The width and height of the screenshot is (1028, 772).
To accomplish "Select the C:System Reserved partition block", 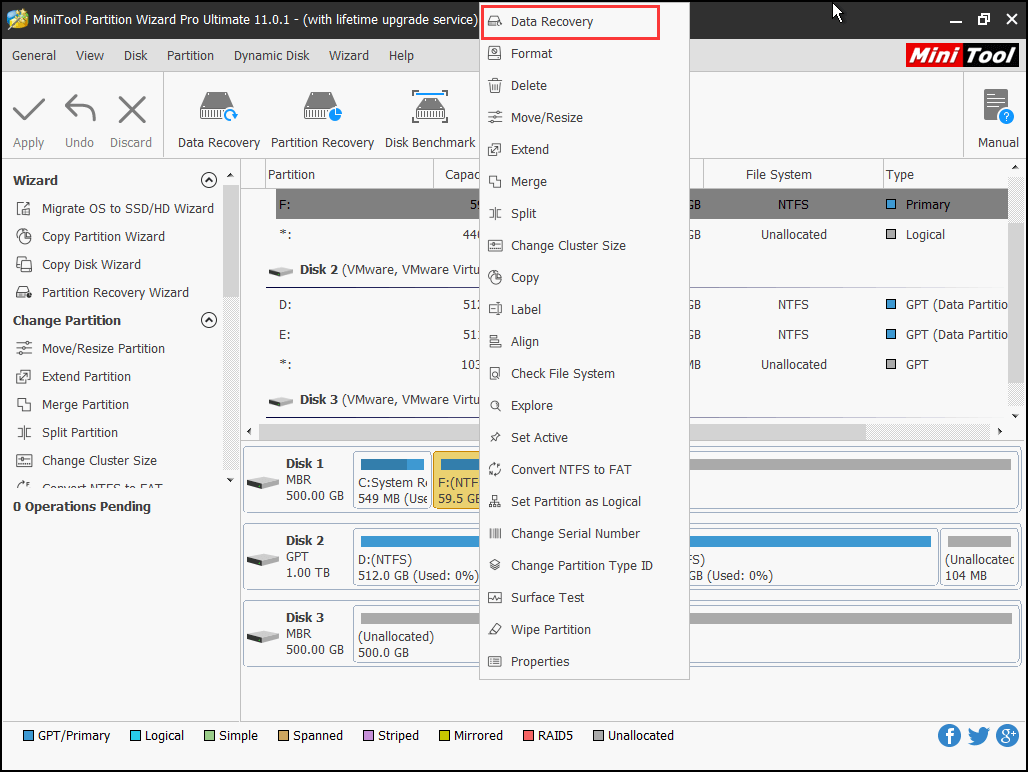I will 392,481.
